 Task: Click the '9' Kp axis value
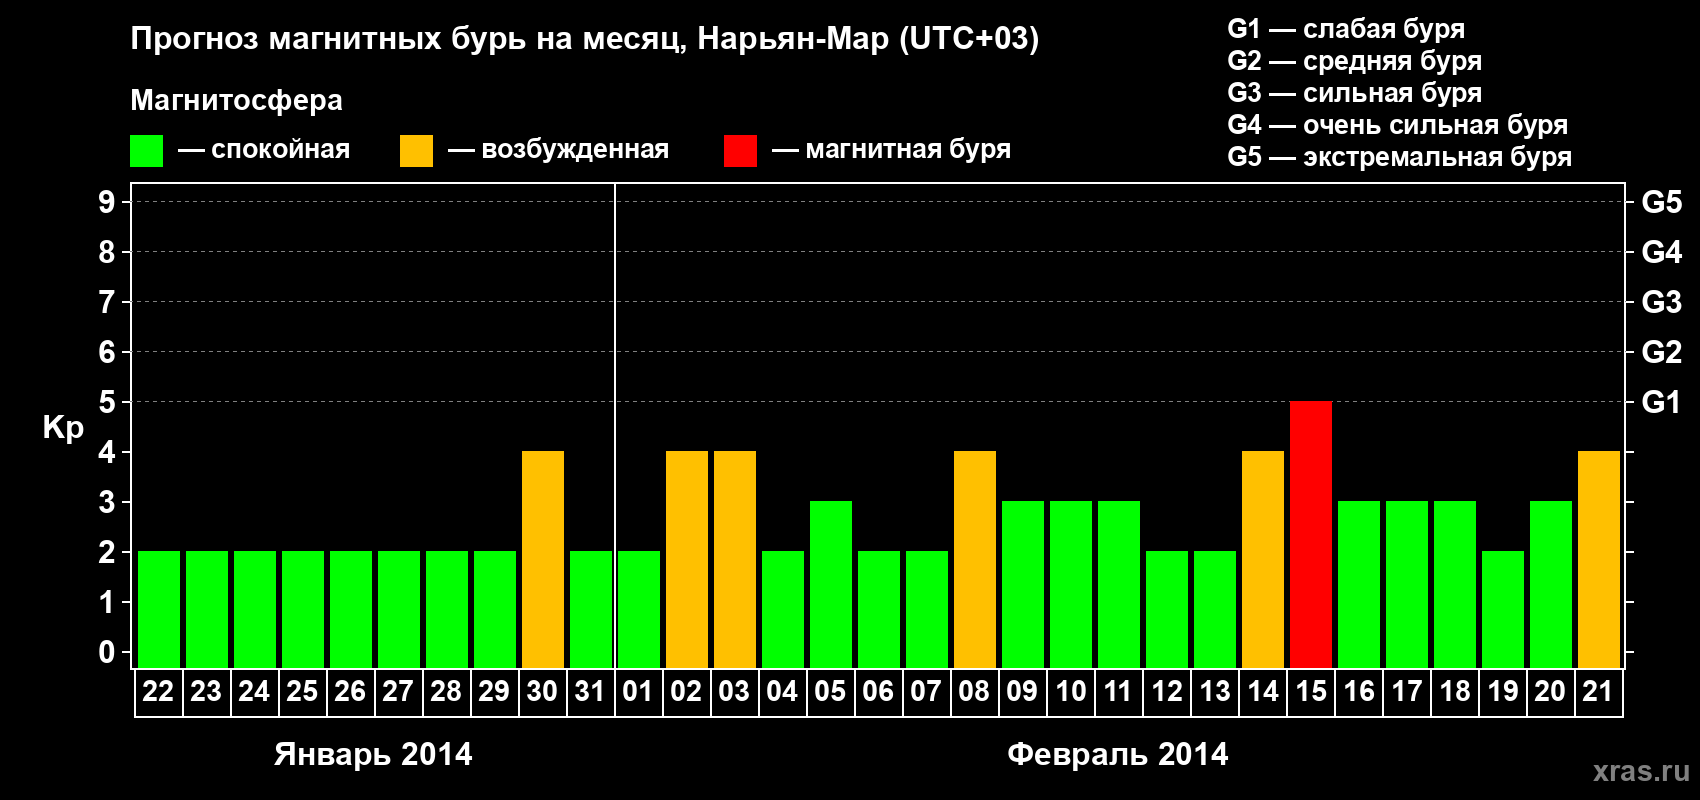(107, 202)
